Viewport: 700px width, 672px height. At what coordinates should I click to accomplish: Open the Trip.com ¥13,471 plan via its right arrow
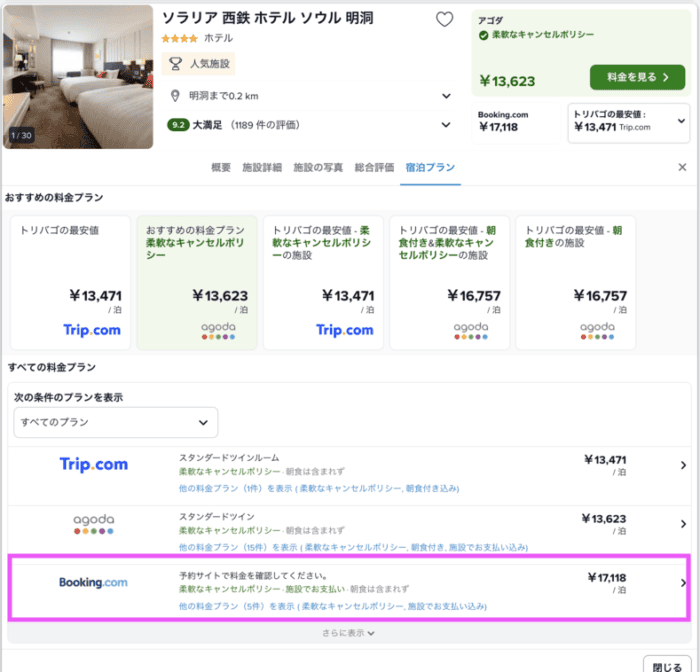(683, 465)
